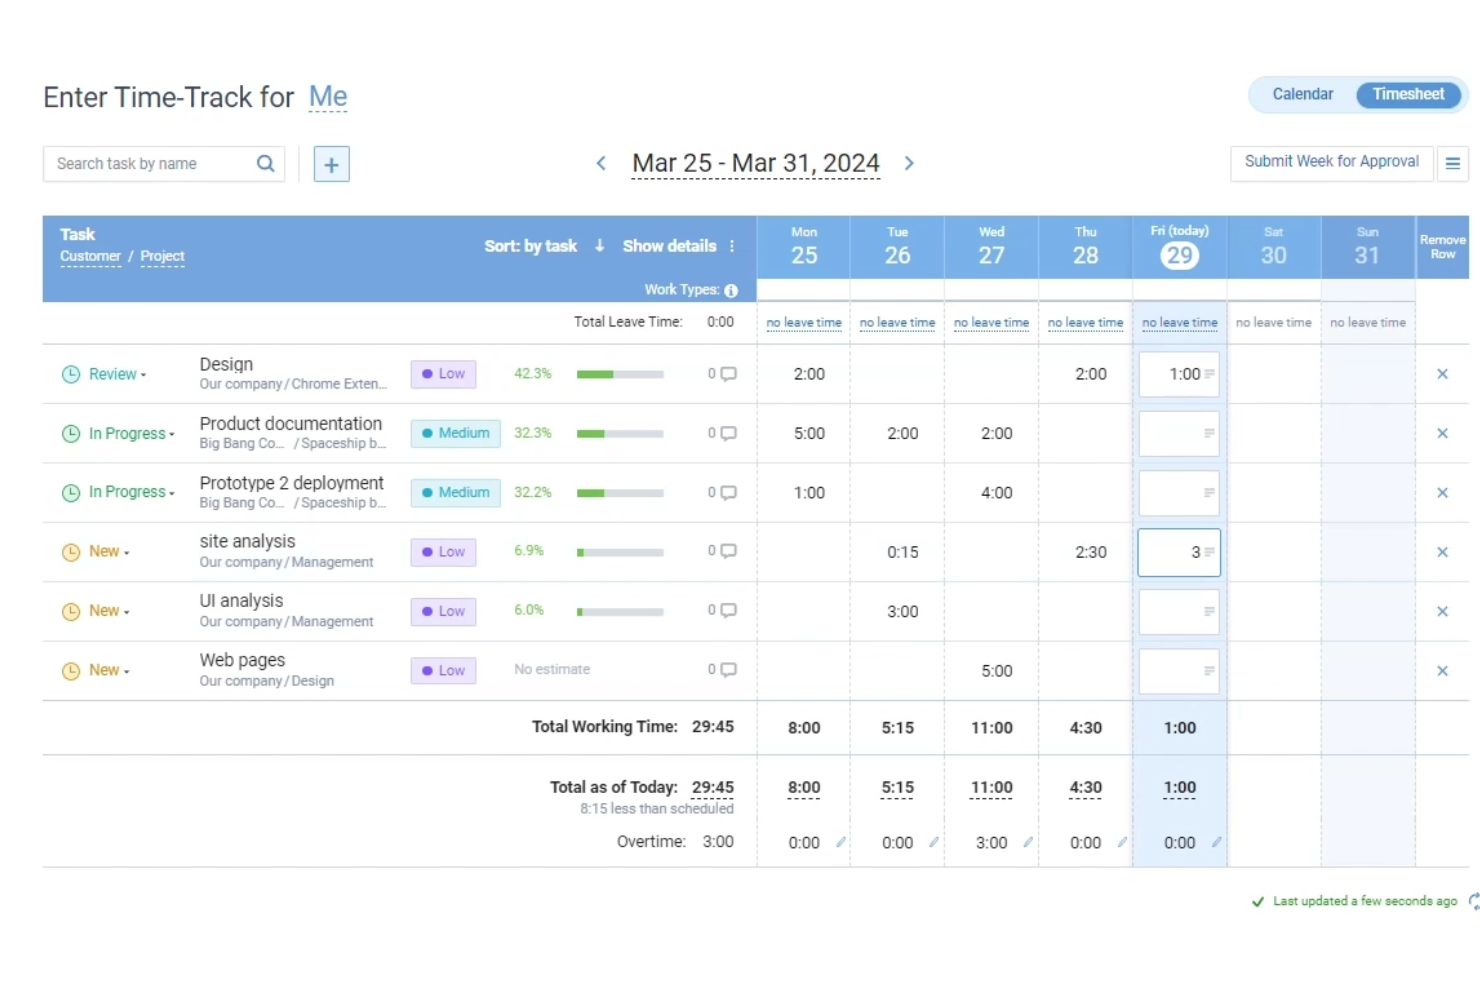1480x987 pixels.
Task: Remove the Design task row
Action: [x=1442, y=374]
